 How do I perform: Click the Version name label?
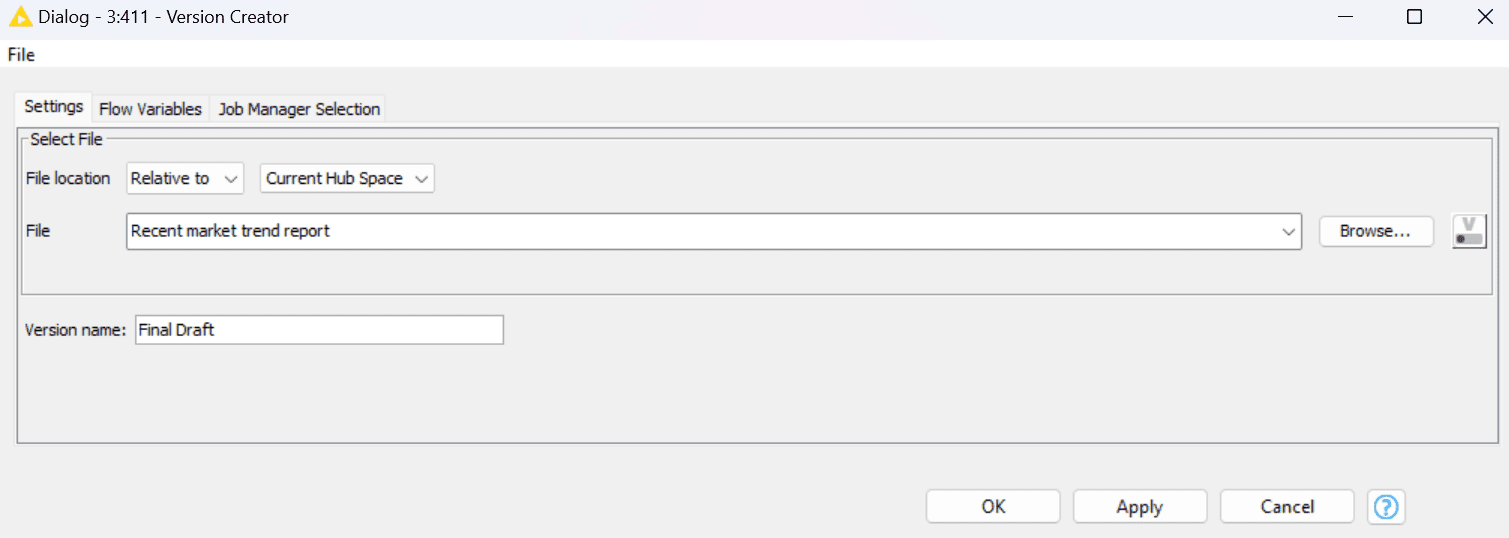point(76,330)
